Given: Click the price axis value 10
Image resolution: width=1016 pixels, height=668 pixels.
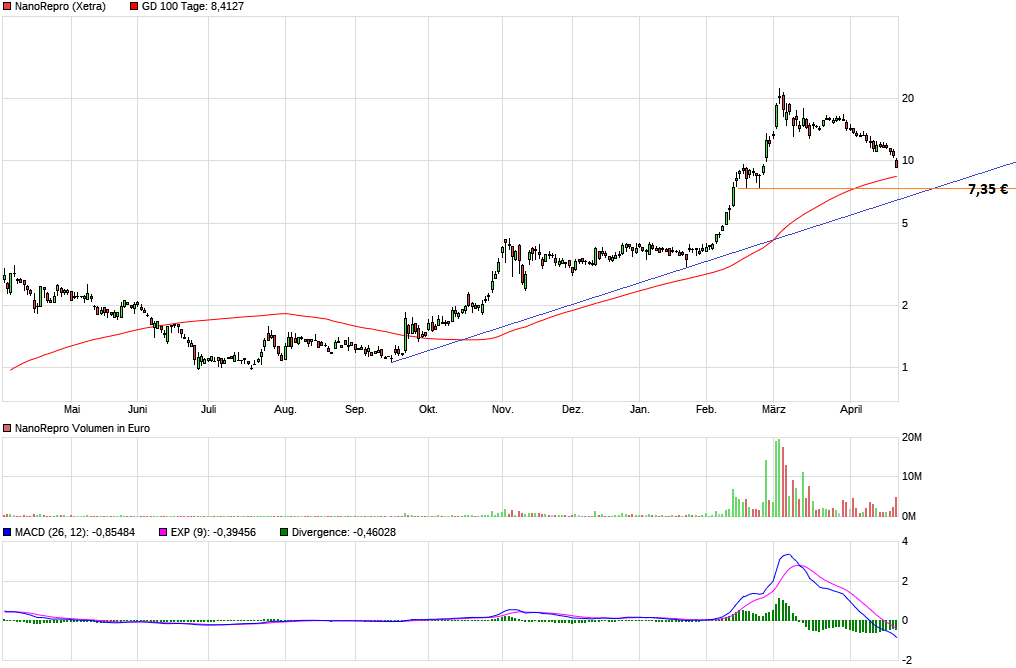Looking at the screenshot, I should pos(908,161).
